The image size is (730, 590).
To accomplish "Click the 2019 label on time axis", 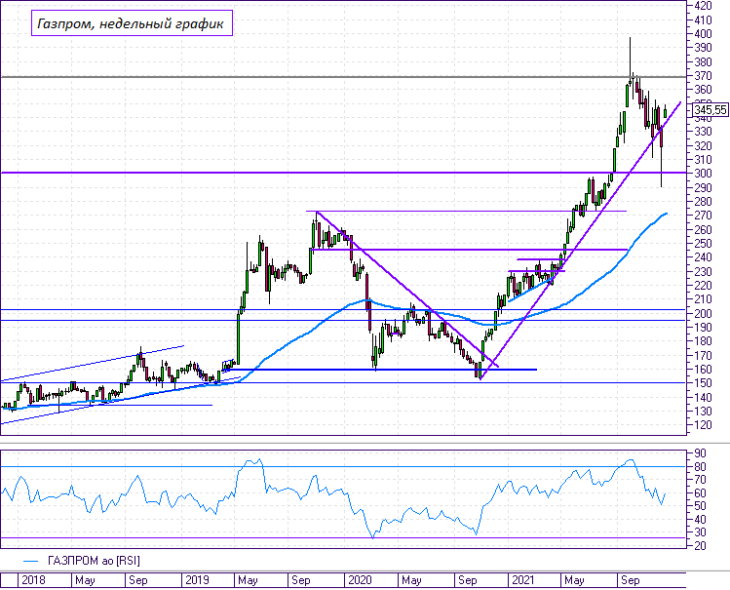I will tap(197, 580).
